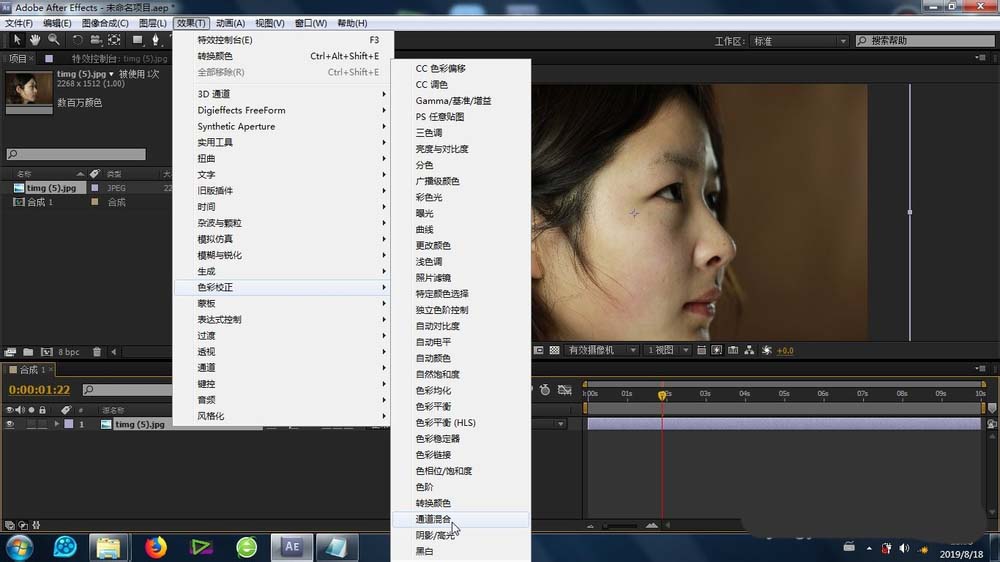Toggle transparency grid in viewer
Screen dimensions: 1000x562
click(x=554, y=350)
